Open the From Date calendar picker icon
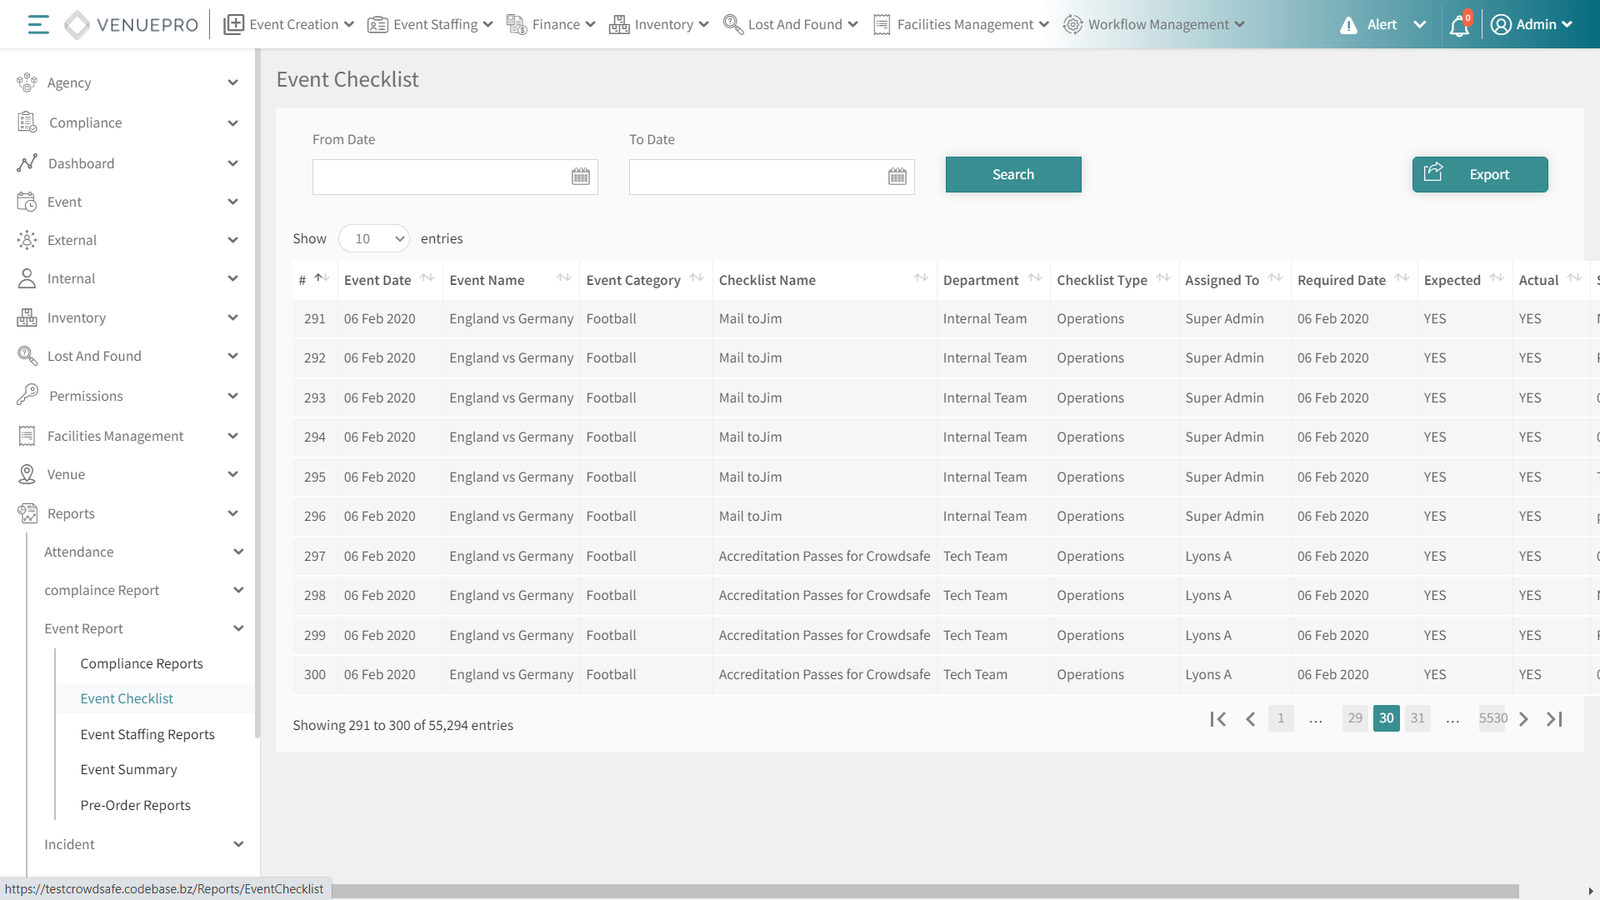Image resolution: width=1600 pixels, height=900 pixels. pos(580,177)
